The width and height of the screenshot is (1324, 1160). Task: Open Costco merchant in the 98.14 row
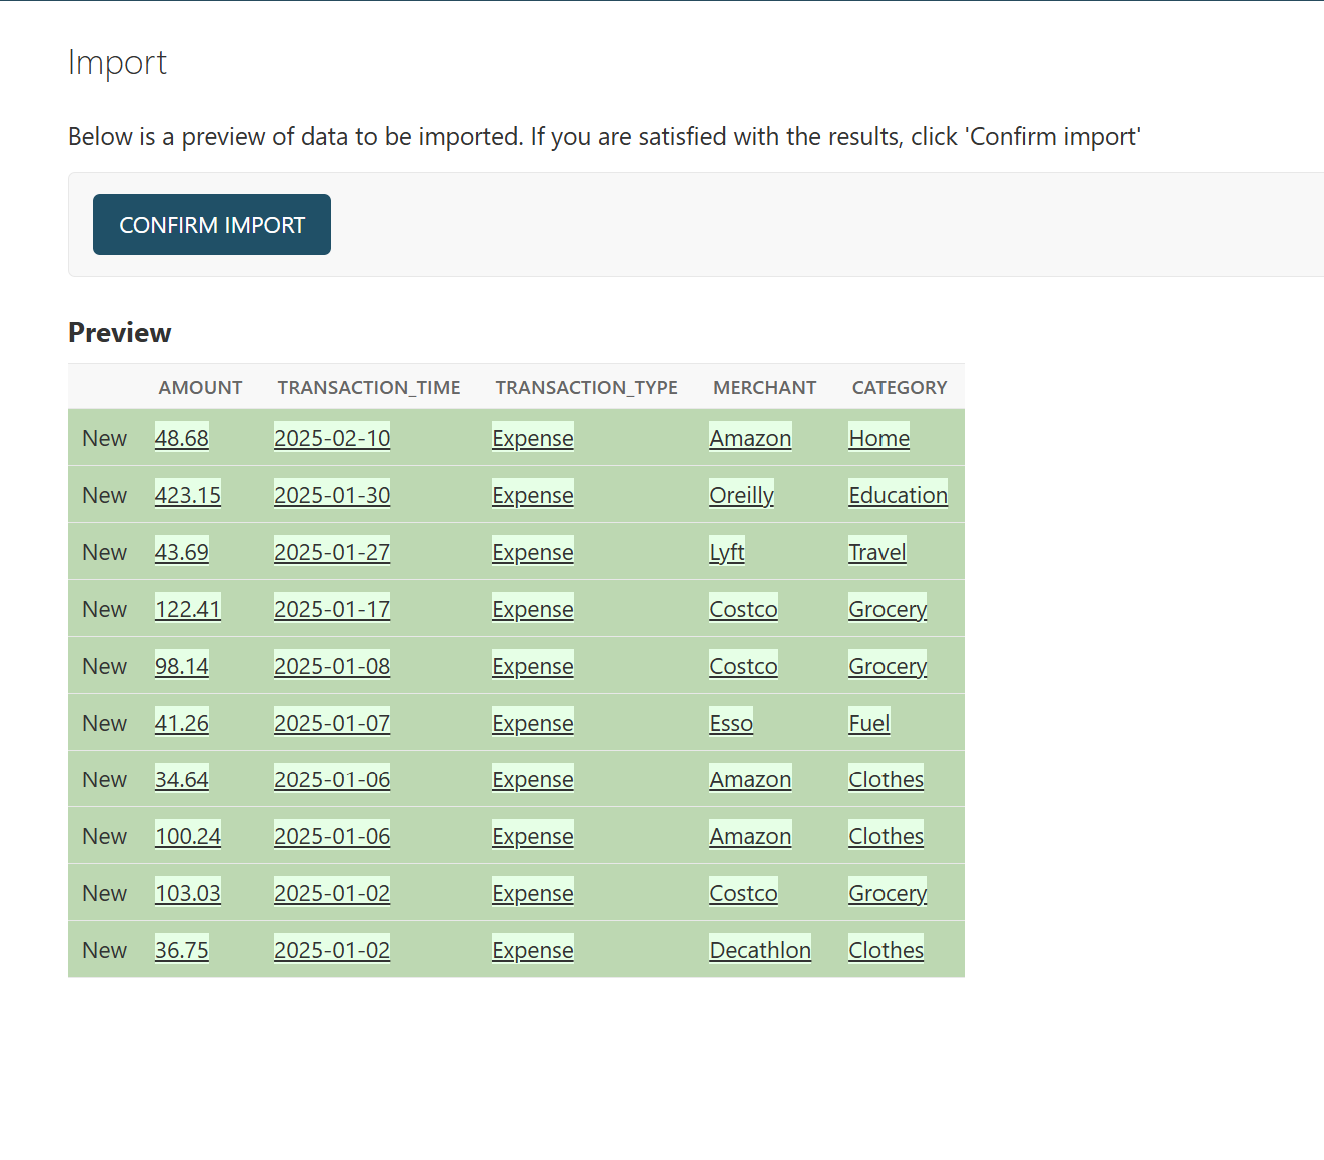click(x=743, y=666)
